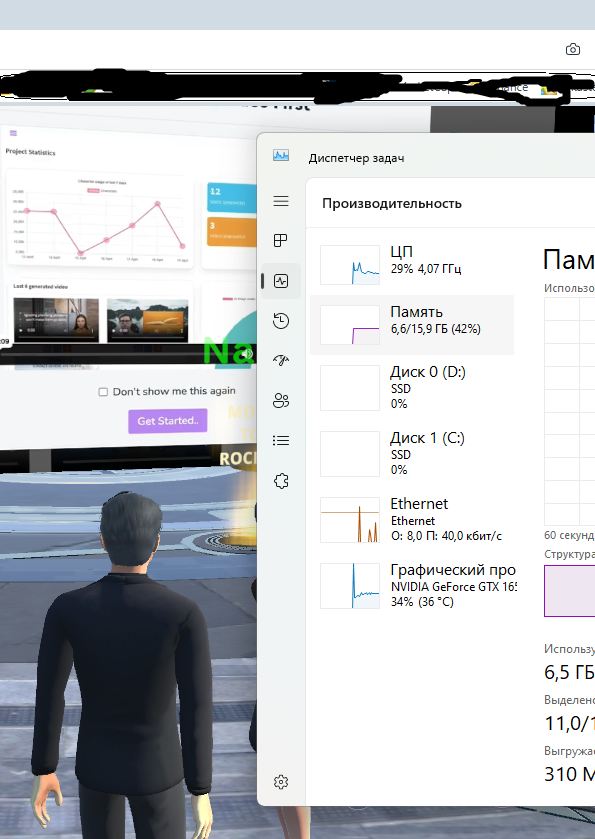Image resolution: width=595 pixels, height=839 pixels.
Task: Click the О: 8,0 П: 40,0 кбит/с Ethernet value
Action: point(446,536)
